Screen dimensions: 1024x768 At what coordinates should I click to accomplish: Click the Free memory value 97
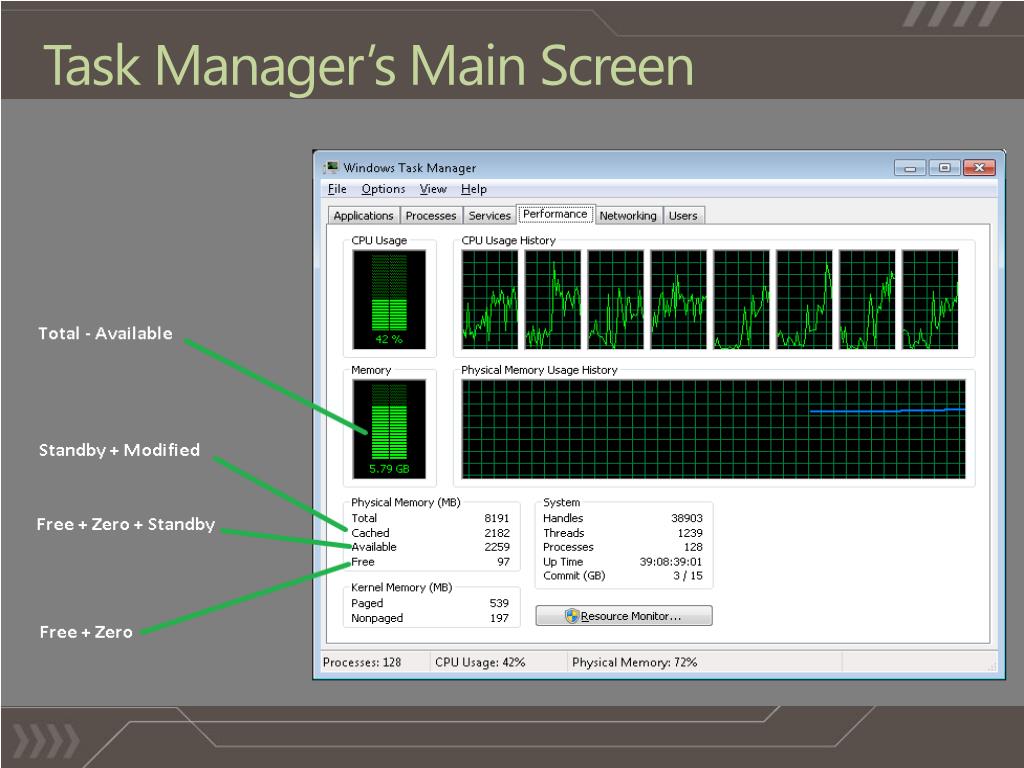coord(503,562)
